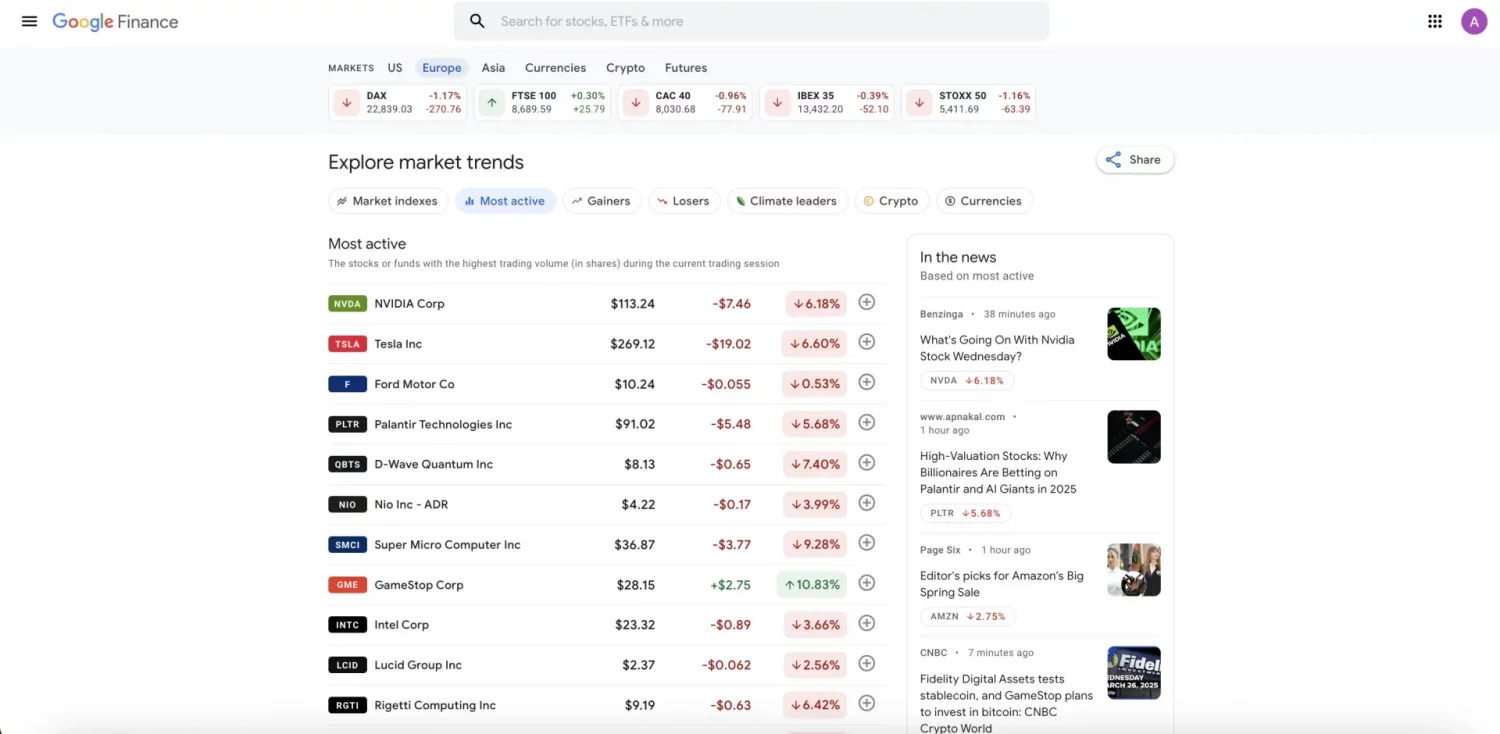Show the Gainers filter
This screenshot has height=734, width=1500.
click(602, 201)
